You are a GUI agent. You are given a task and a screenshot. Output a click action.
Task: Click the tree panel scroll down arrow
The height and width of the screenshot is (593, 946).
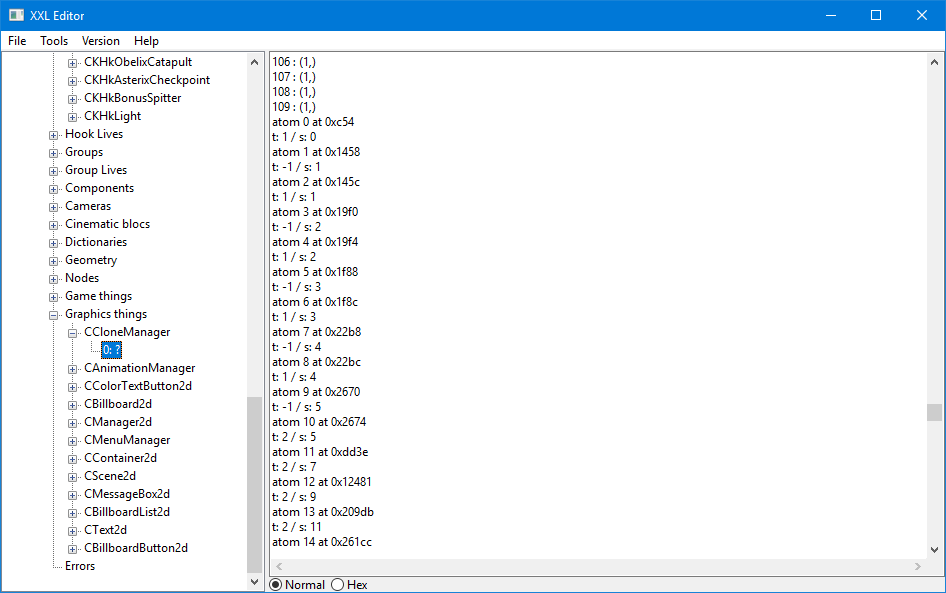255,582
